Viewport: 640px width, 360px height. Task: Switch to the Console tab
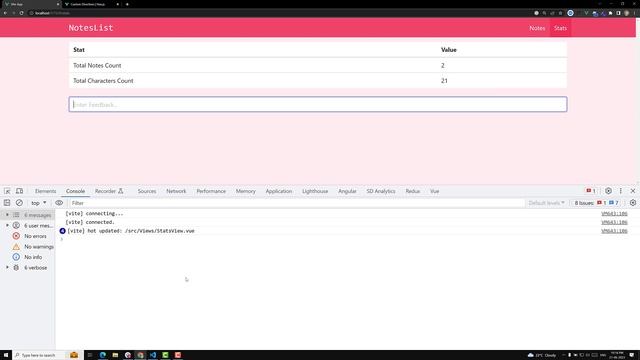[x=76, y=191]
